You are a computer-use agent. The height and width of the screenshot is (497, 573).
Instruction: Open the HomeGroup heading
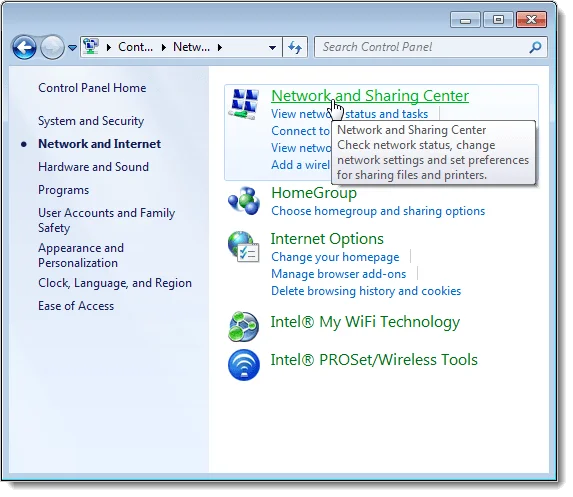point(314,193)
